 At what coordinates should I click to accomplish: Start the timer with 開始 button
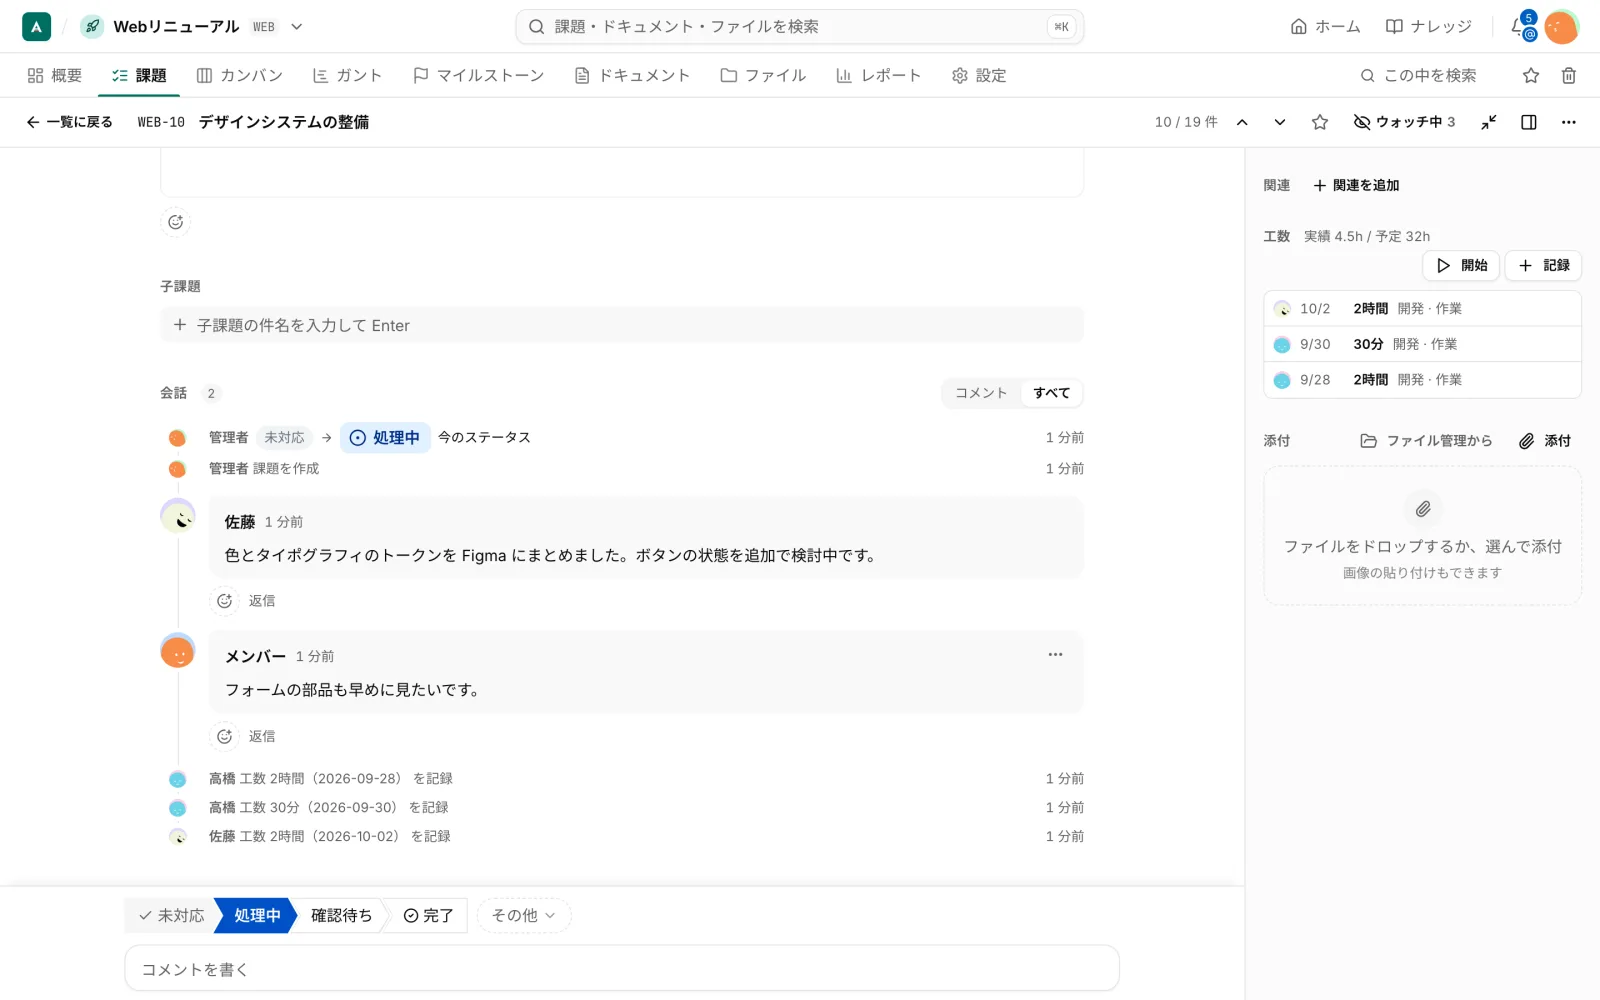[x=1461, y=265]
